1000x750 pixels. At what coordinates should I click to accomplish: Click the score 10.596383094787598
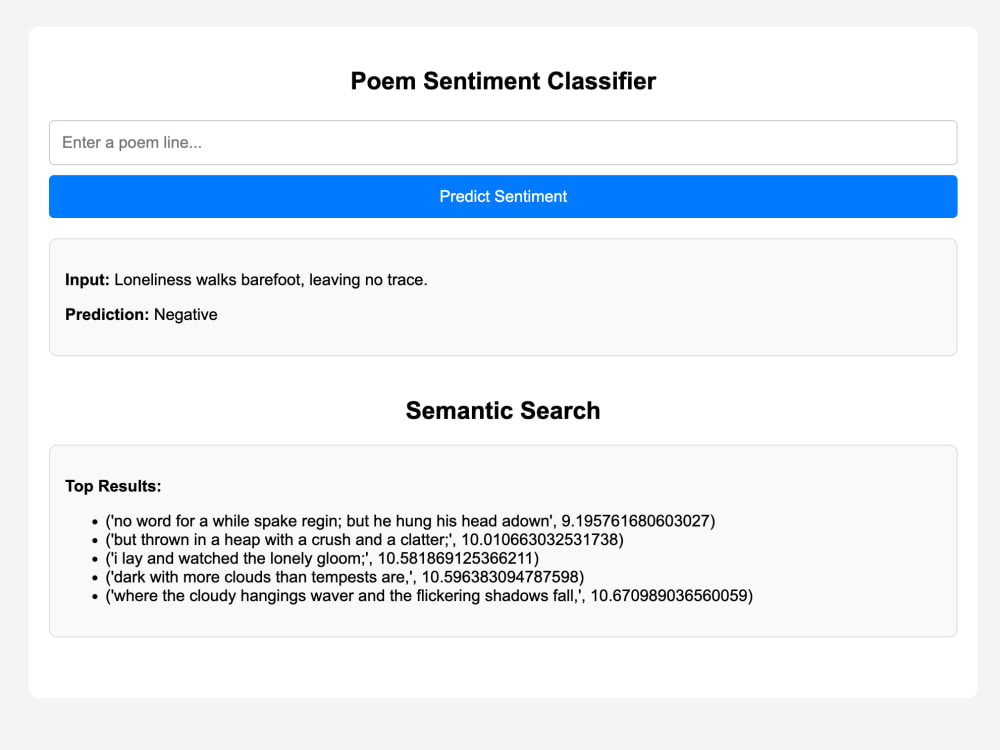pos(501,577)
